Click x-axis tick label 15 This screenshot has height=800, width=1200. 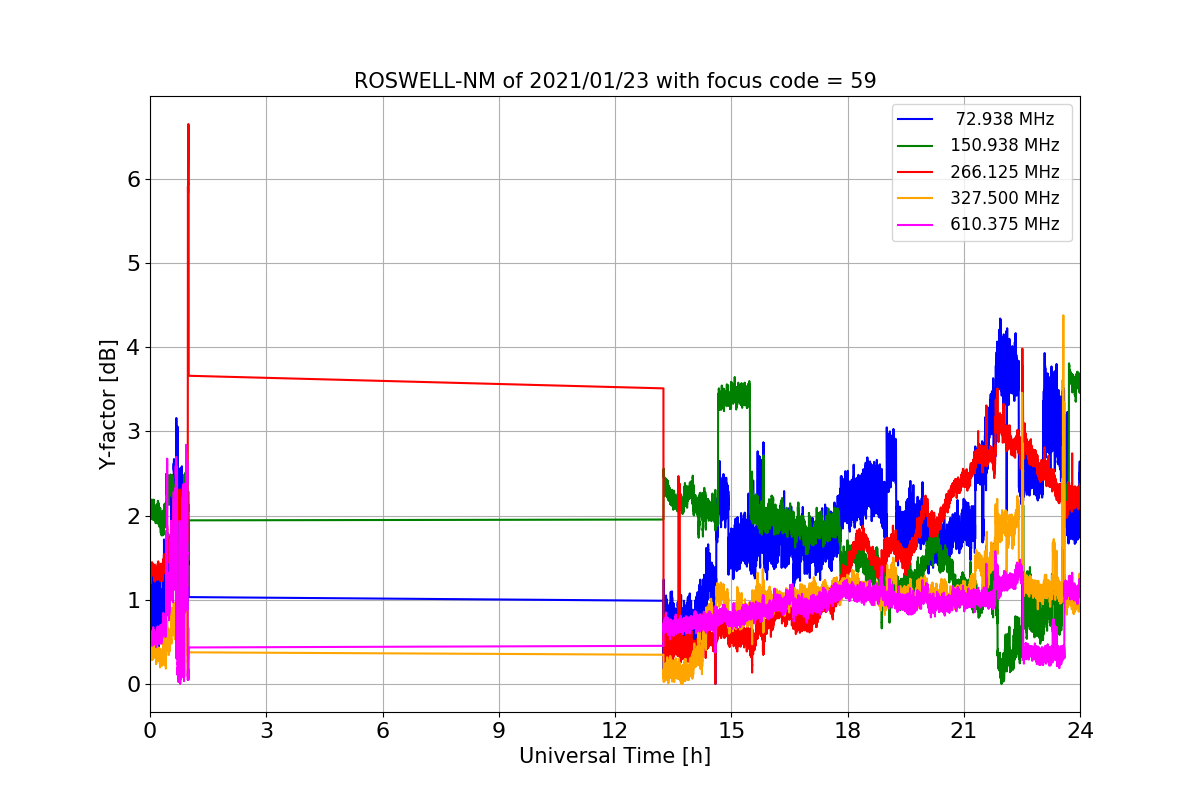pos(731,730)
